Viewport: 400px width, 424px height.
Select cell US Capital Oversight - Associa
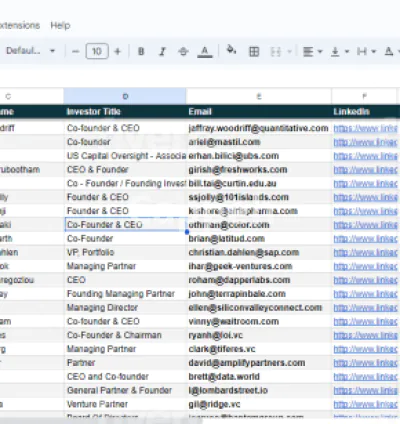click(125, 156)
